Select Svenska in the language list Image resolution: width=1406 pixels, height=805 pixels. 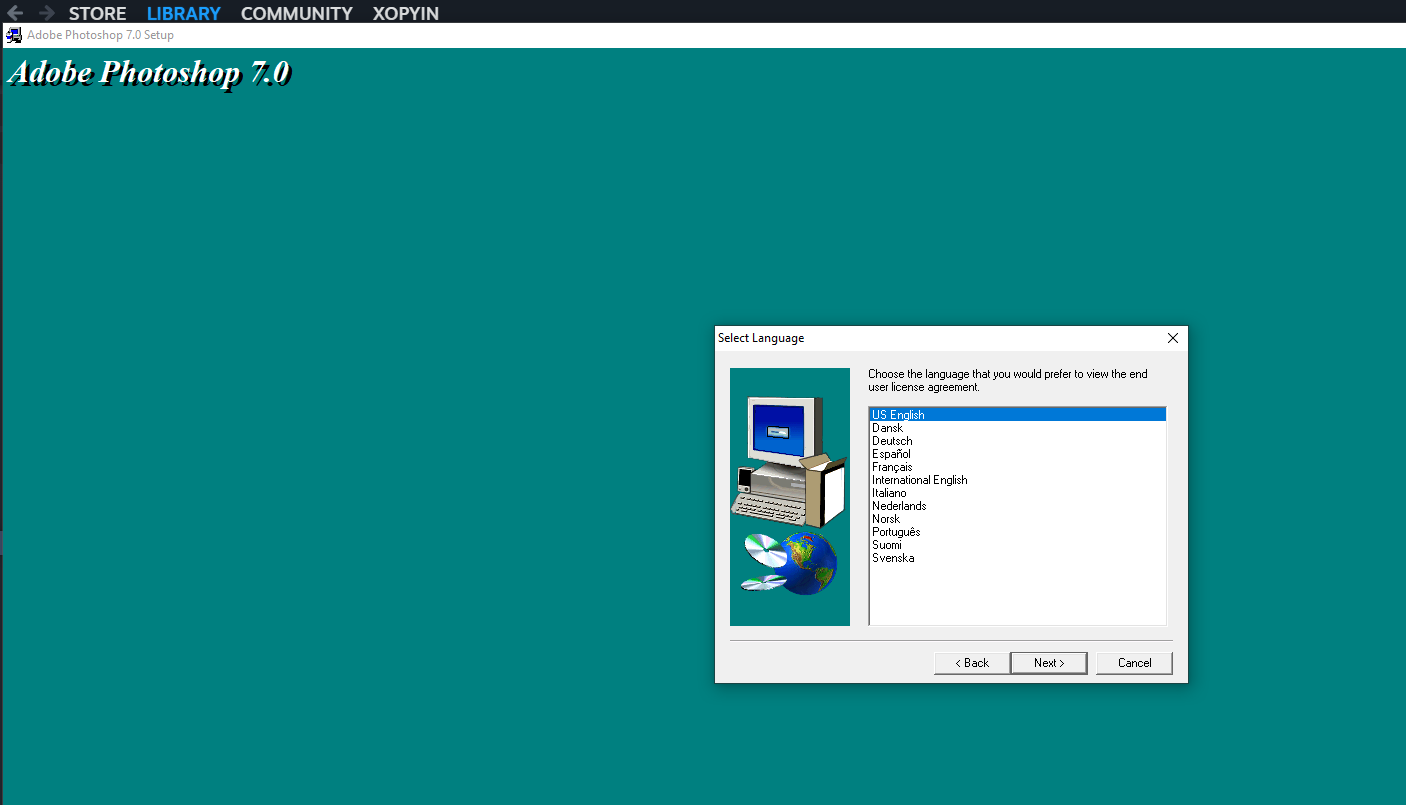tap(893, 558)
